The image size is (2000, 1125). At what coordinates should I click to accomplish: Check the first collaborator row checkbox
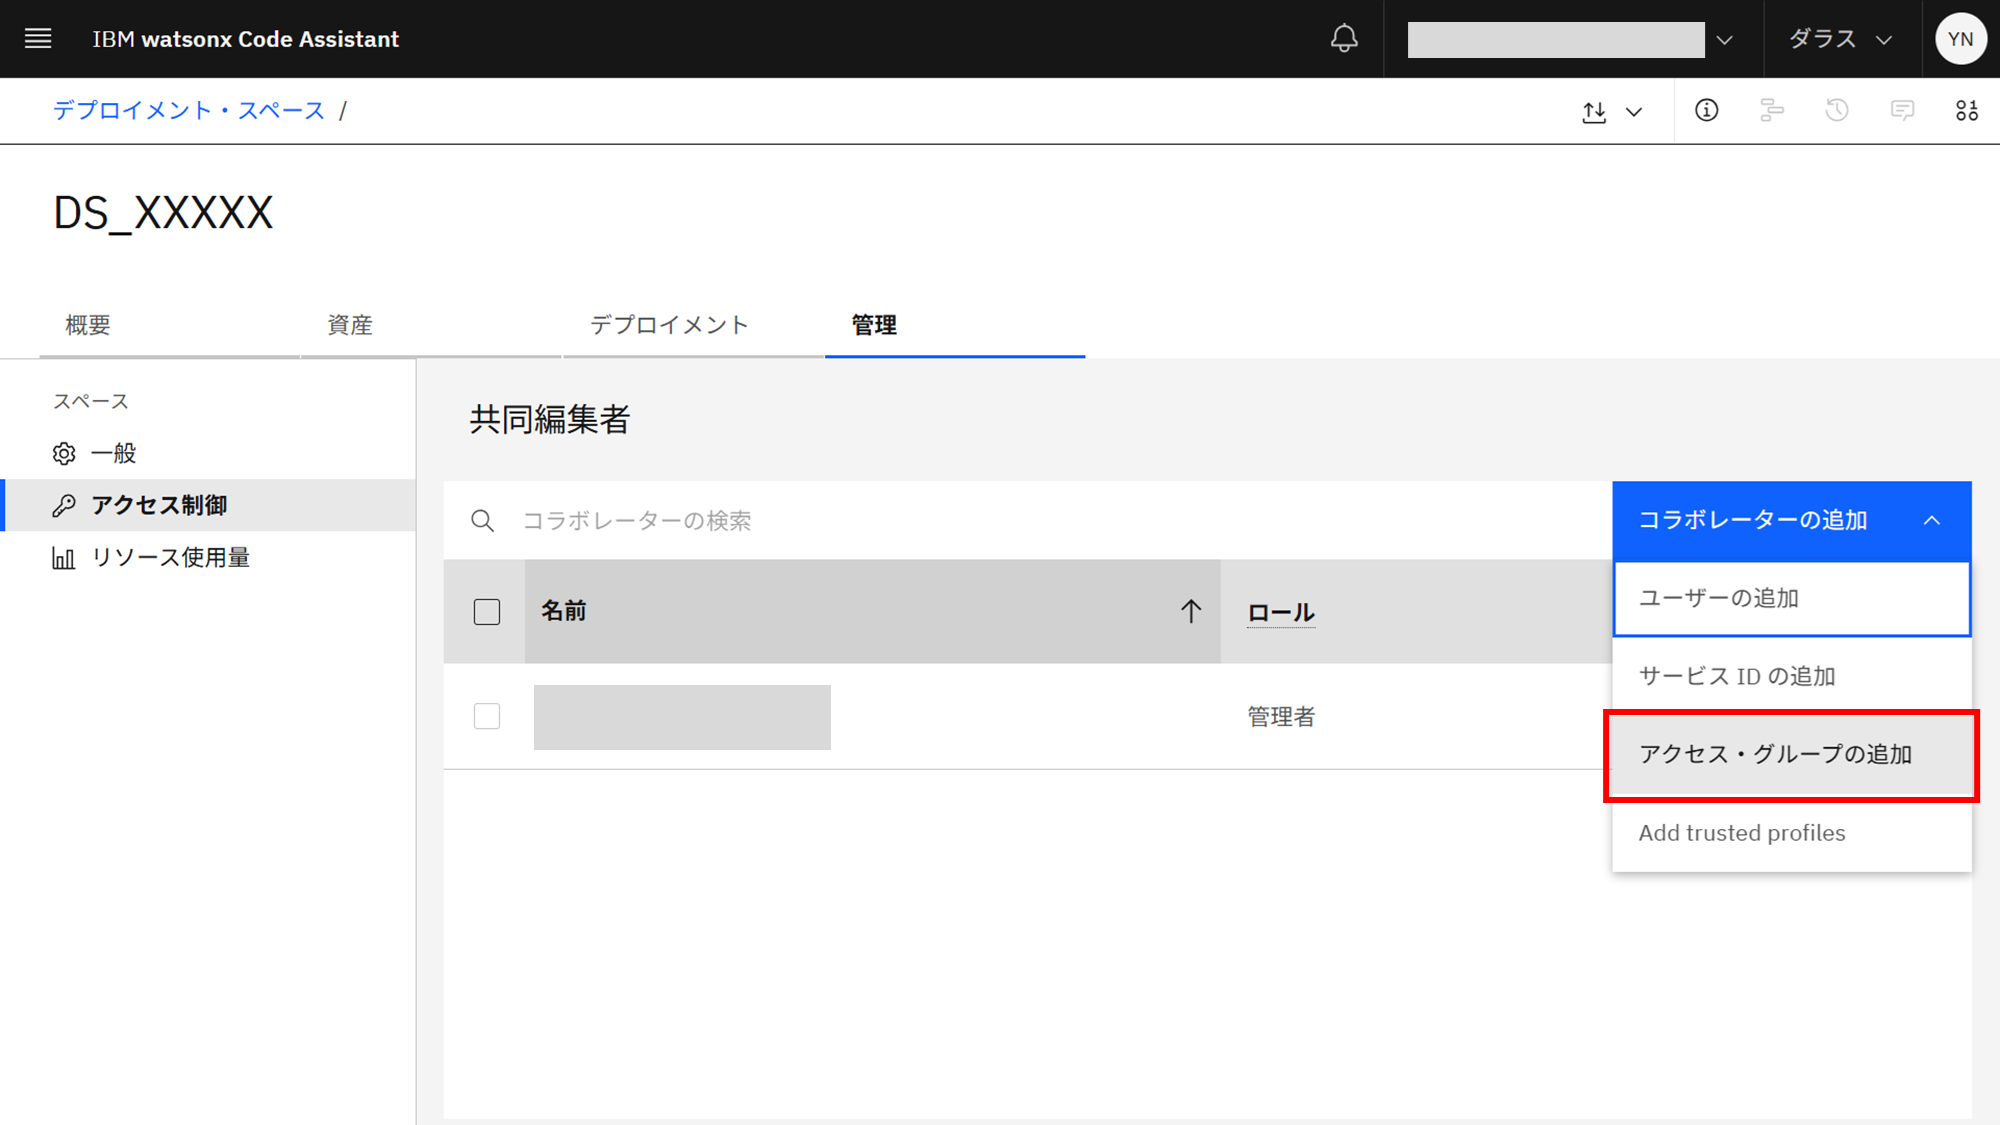click(487, 716)
